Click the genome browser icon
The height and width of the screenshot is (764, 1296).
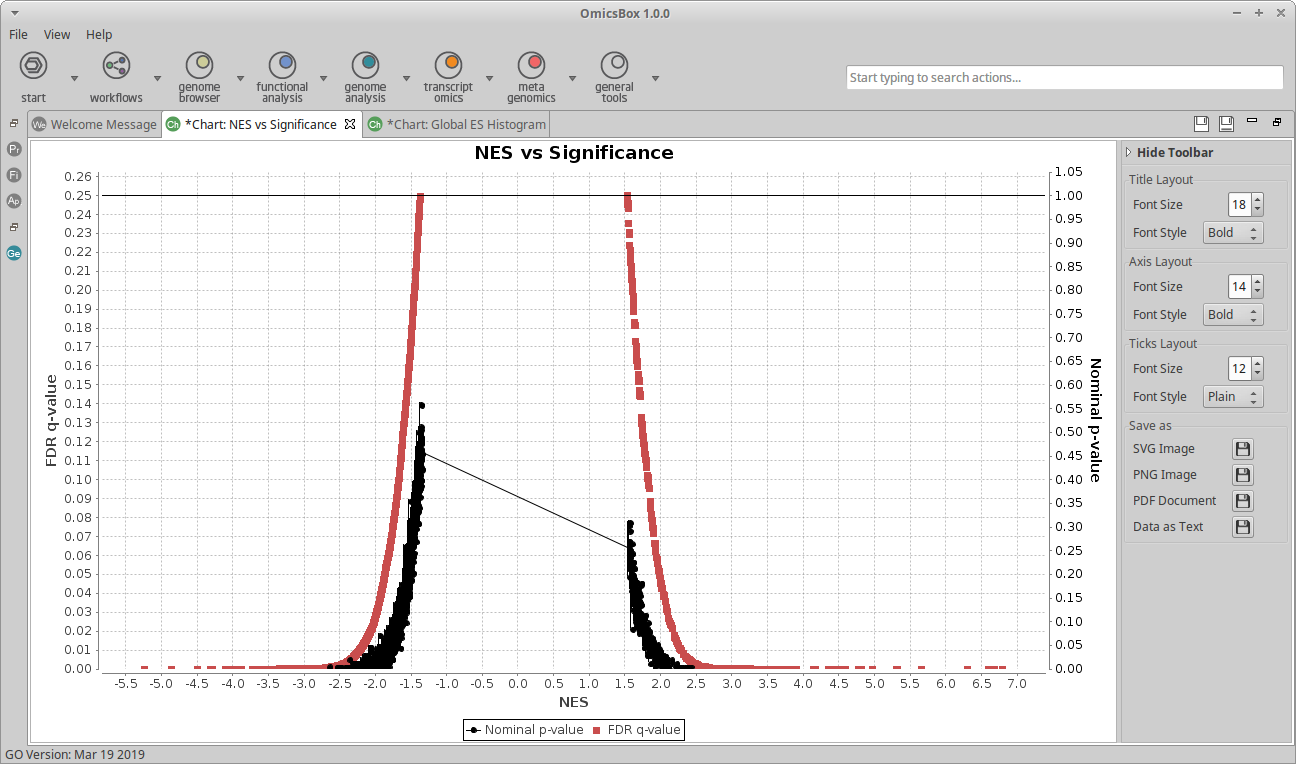click(199, 66)
